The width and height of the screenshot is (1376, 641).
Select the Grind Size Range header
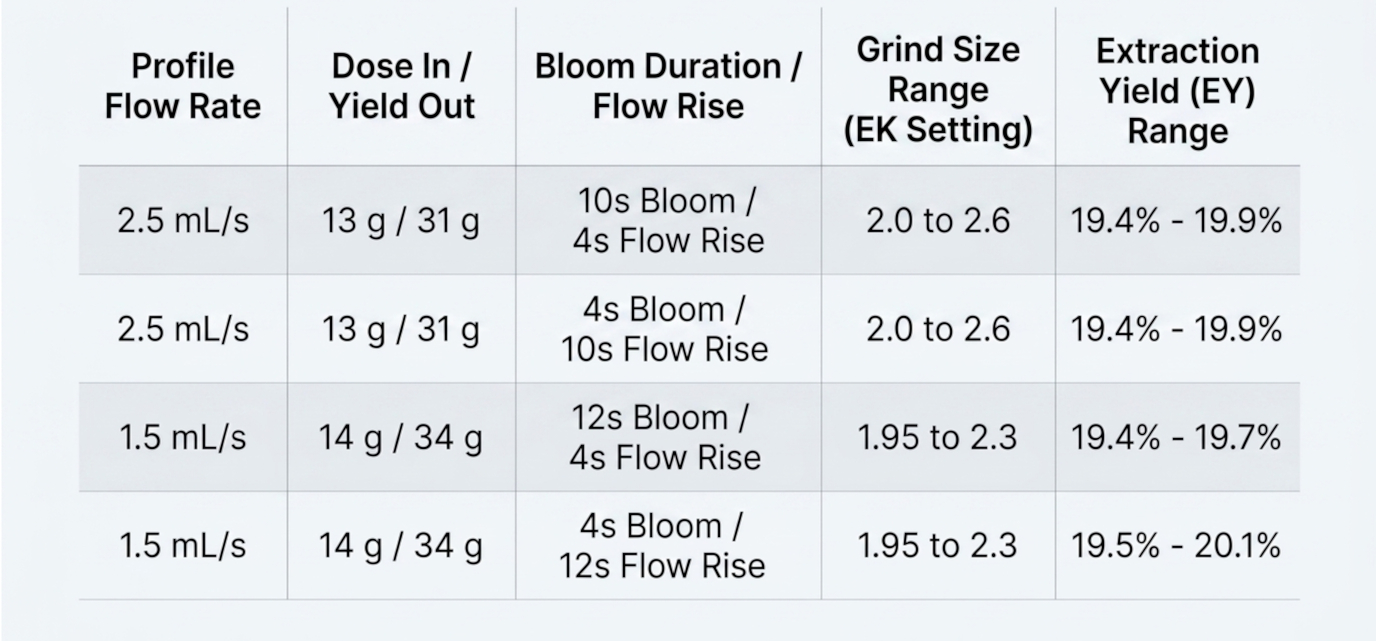click(x=938, y=90)
